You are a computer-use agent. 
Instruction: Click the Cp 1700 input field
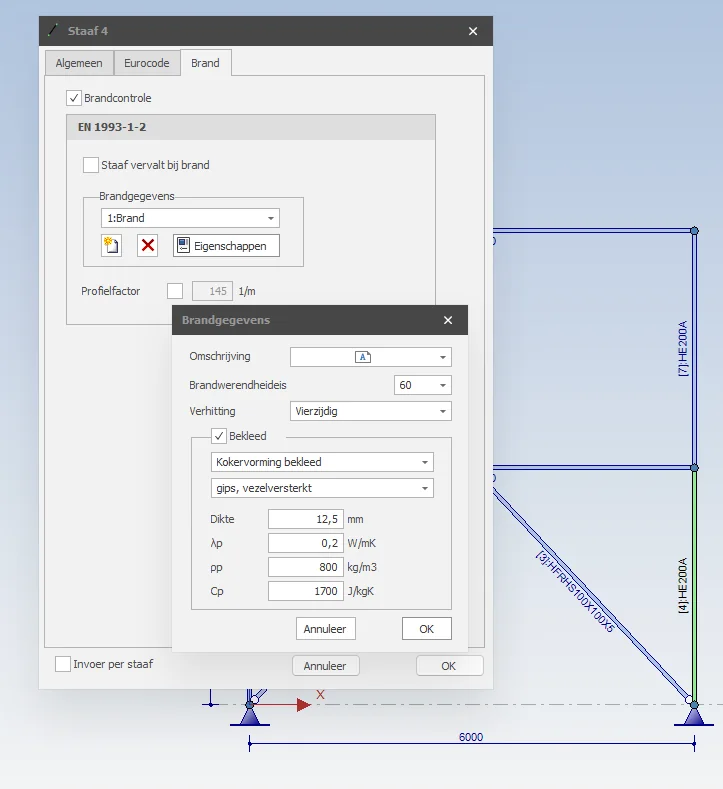point(306,591)
